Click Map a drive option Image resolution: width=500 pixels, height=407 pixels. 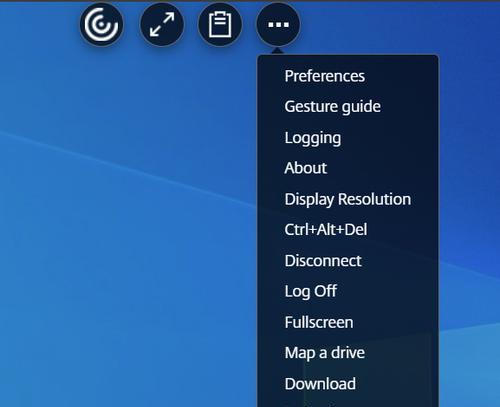coord(325,353)
